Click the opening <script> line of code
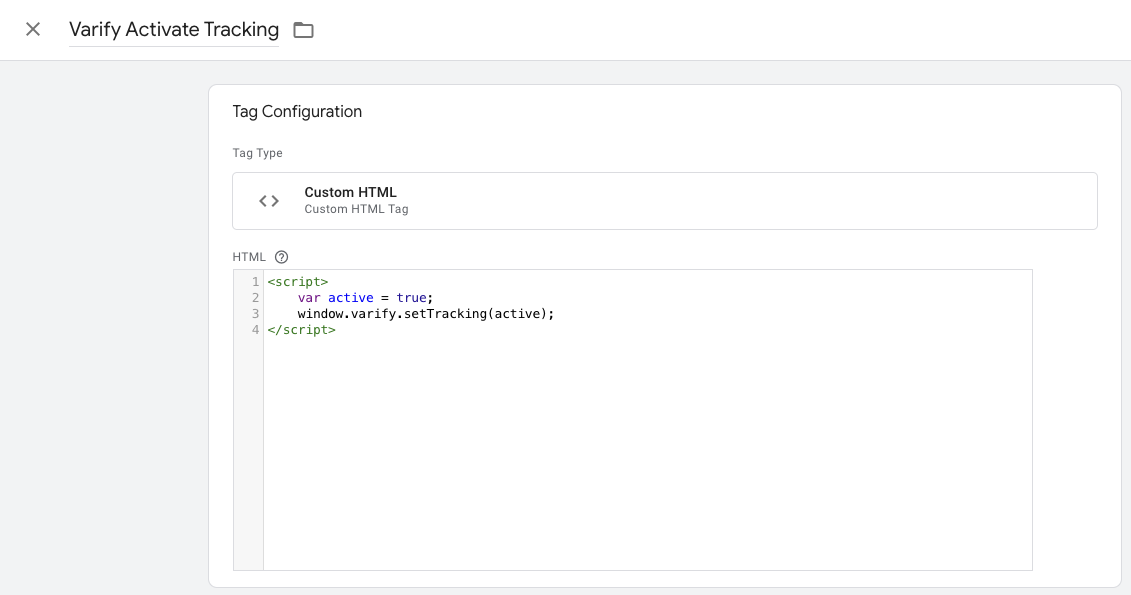The width and height of the screenshot is (1131, 595). click(x=298, y=282)
